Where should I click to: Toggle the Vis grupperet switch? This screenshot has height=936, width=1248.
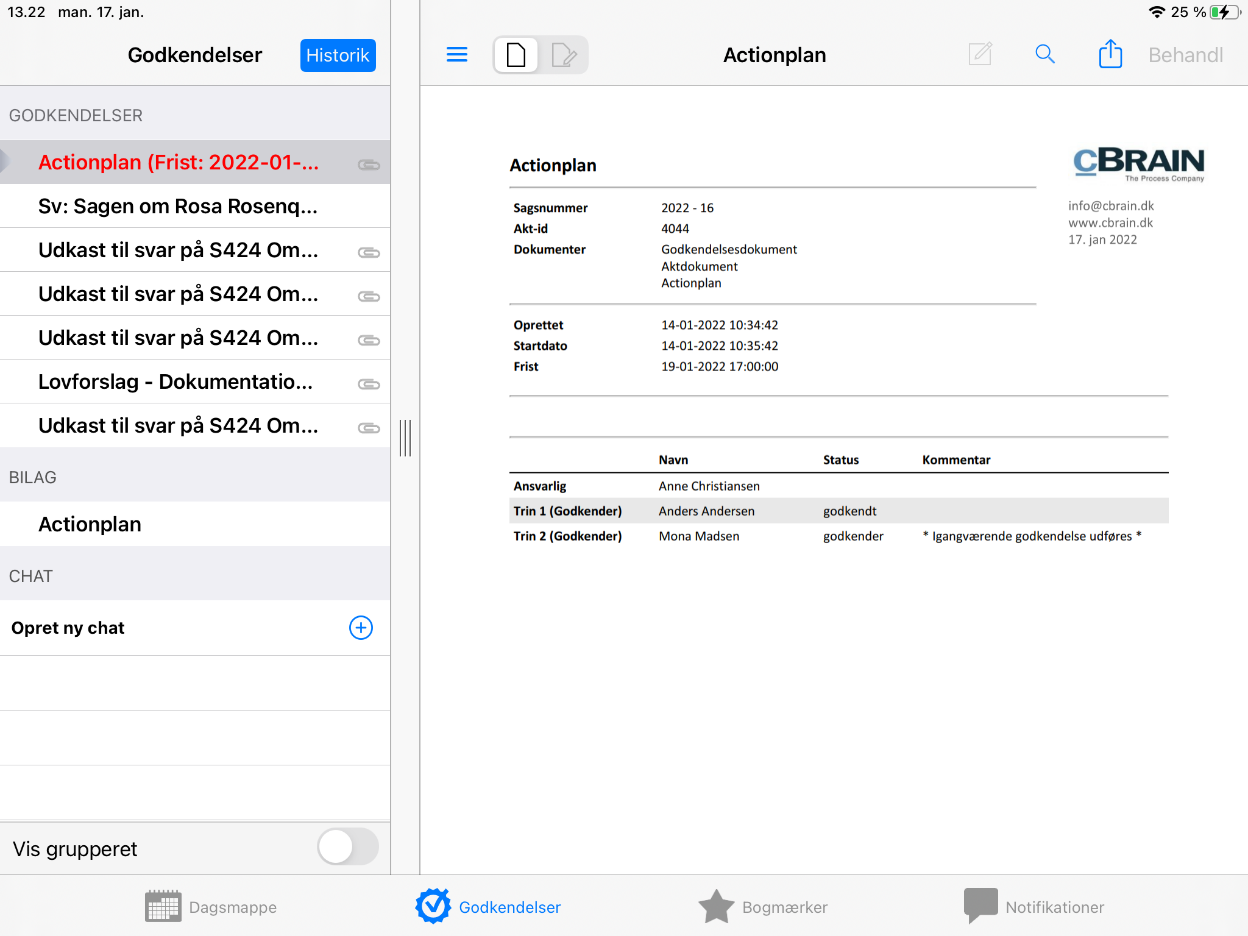[x=348, y=847]
